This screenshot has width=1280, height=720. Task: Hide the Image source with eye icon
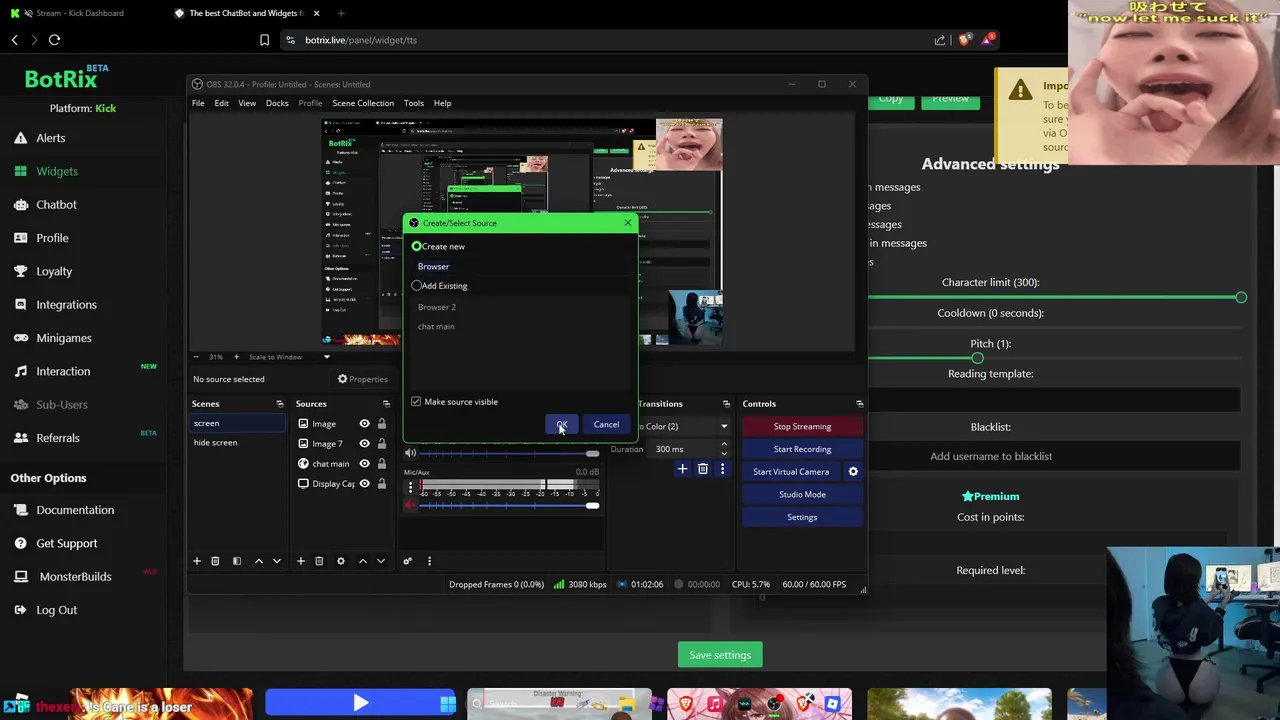click(364, 424)
